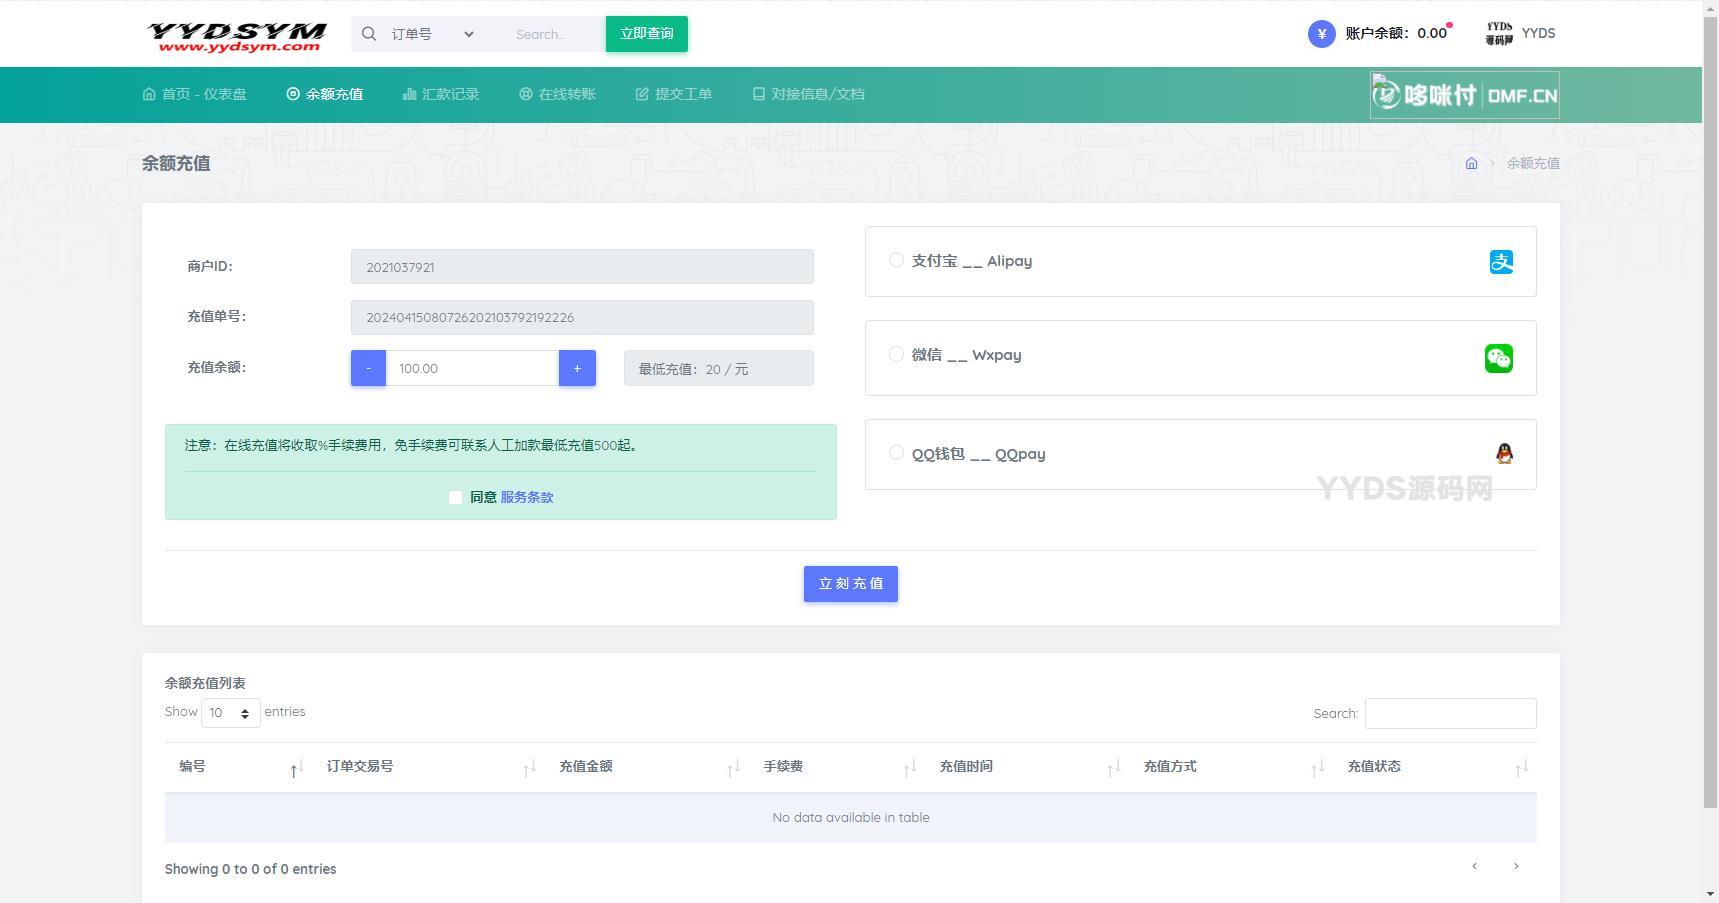This screenshot has width=1719, height=903.
Task: Select the 支付宝 Alipay radio button
Action: point(896,260)
